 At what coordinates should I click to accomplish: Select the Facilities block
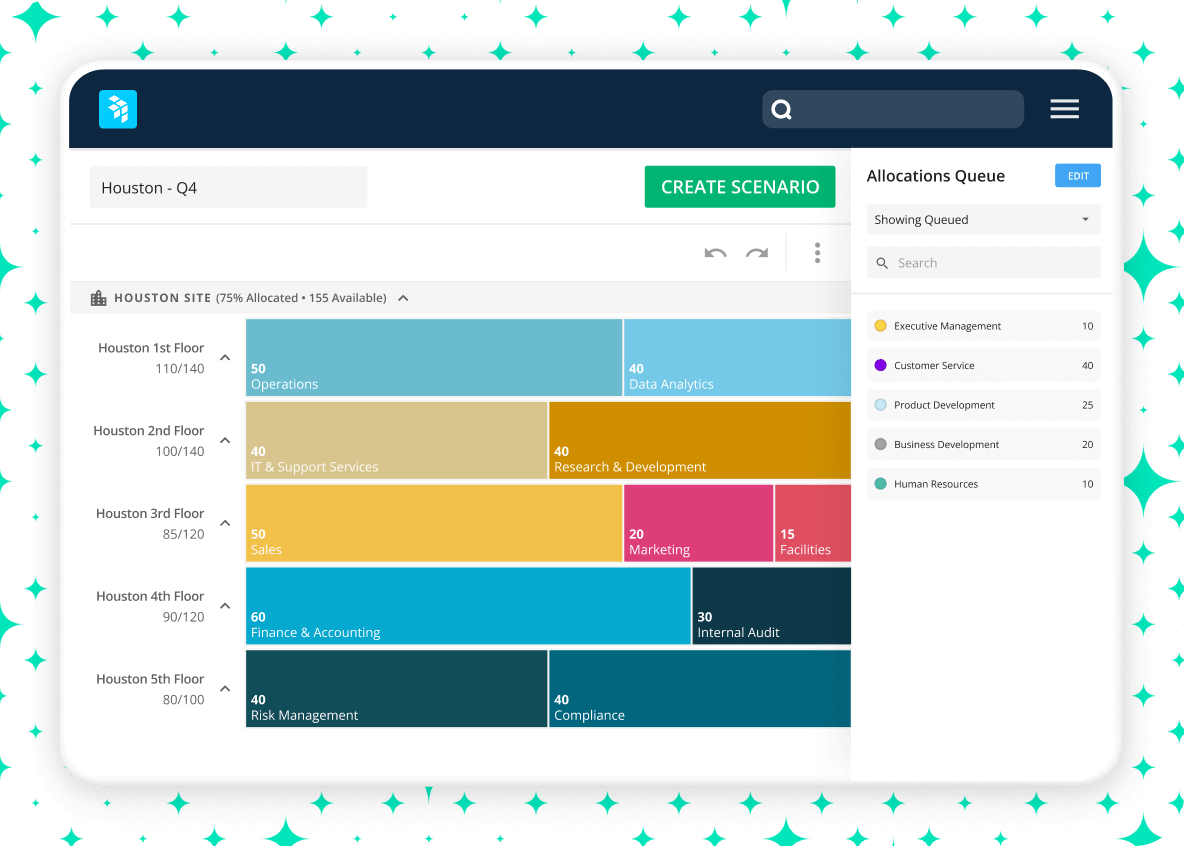[x=812, y=523]
